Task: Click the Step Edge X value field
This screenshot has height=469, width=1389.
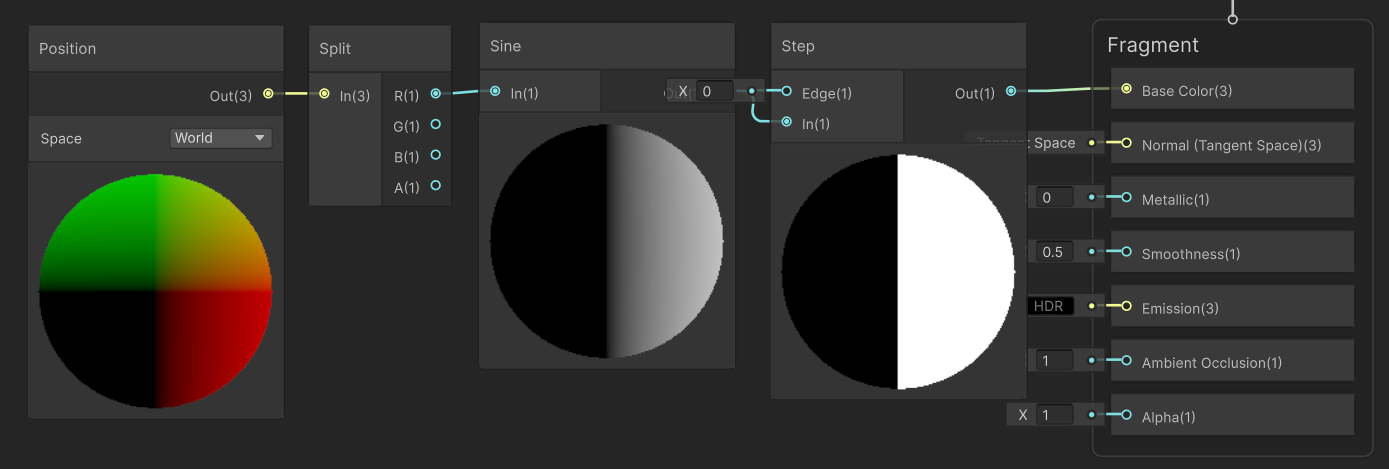Action: pyautogui.click(x=714, y=91)
